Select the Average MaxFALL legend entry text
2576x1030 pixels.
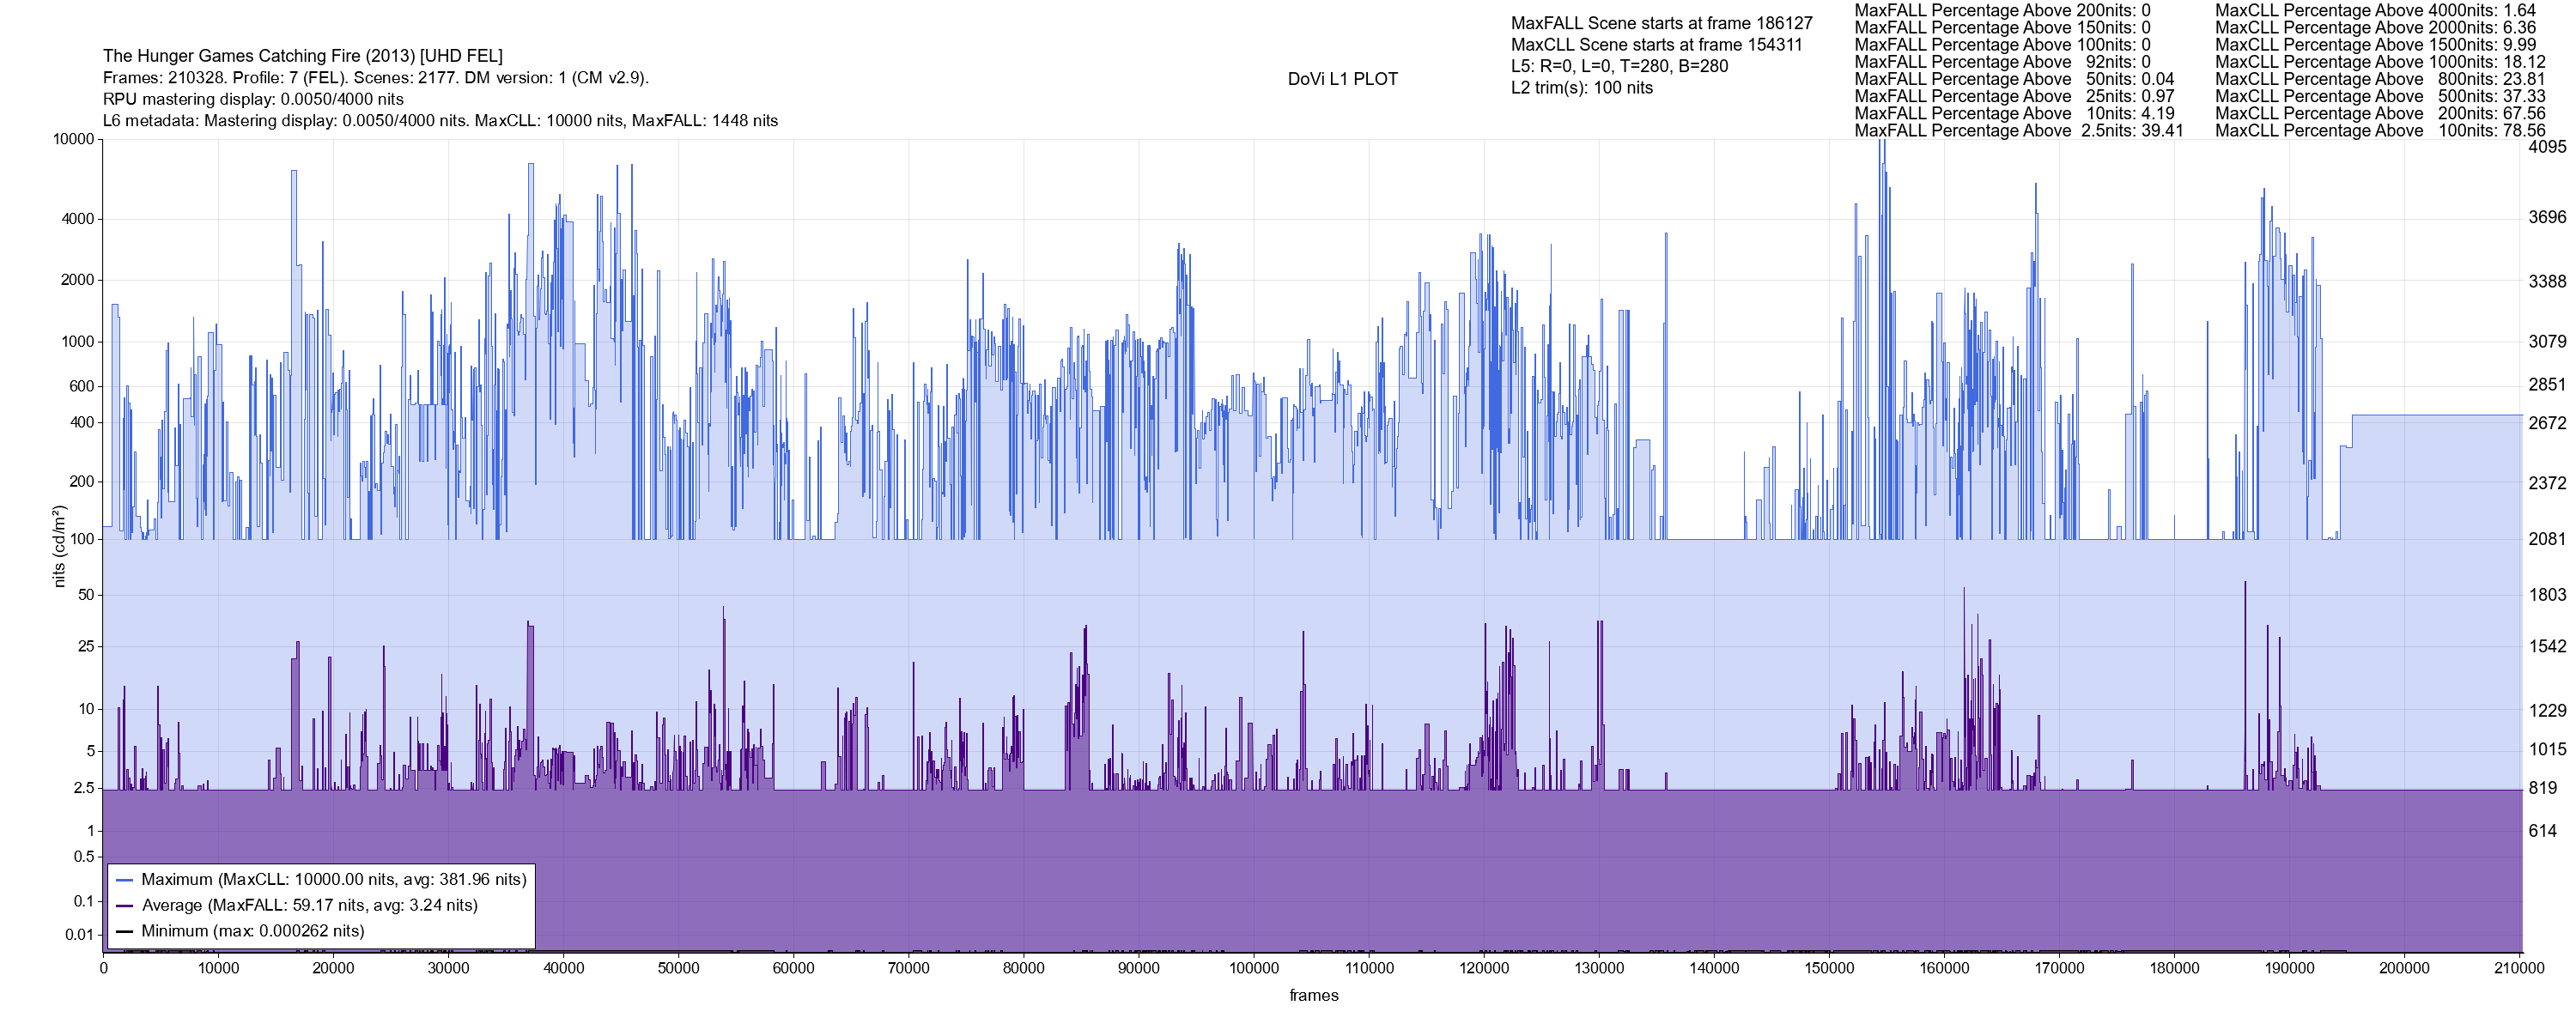pos(309,906)
